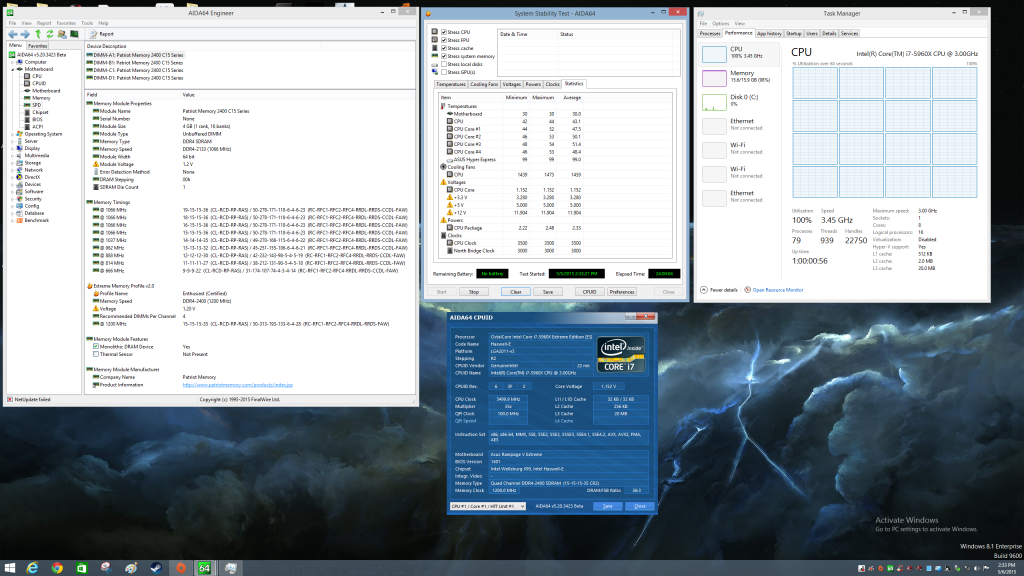Open the Patriot Memory product information link
The image size is (1024, 576).
click(x=238, y=385)
